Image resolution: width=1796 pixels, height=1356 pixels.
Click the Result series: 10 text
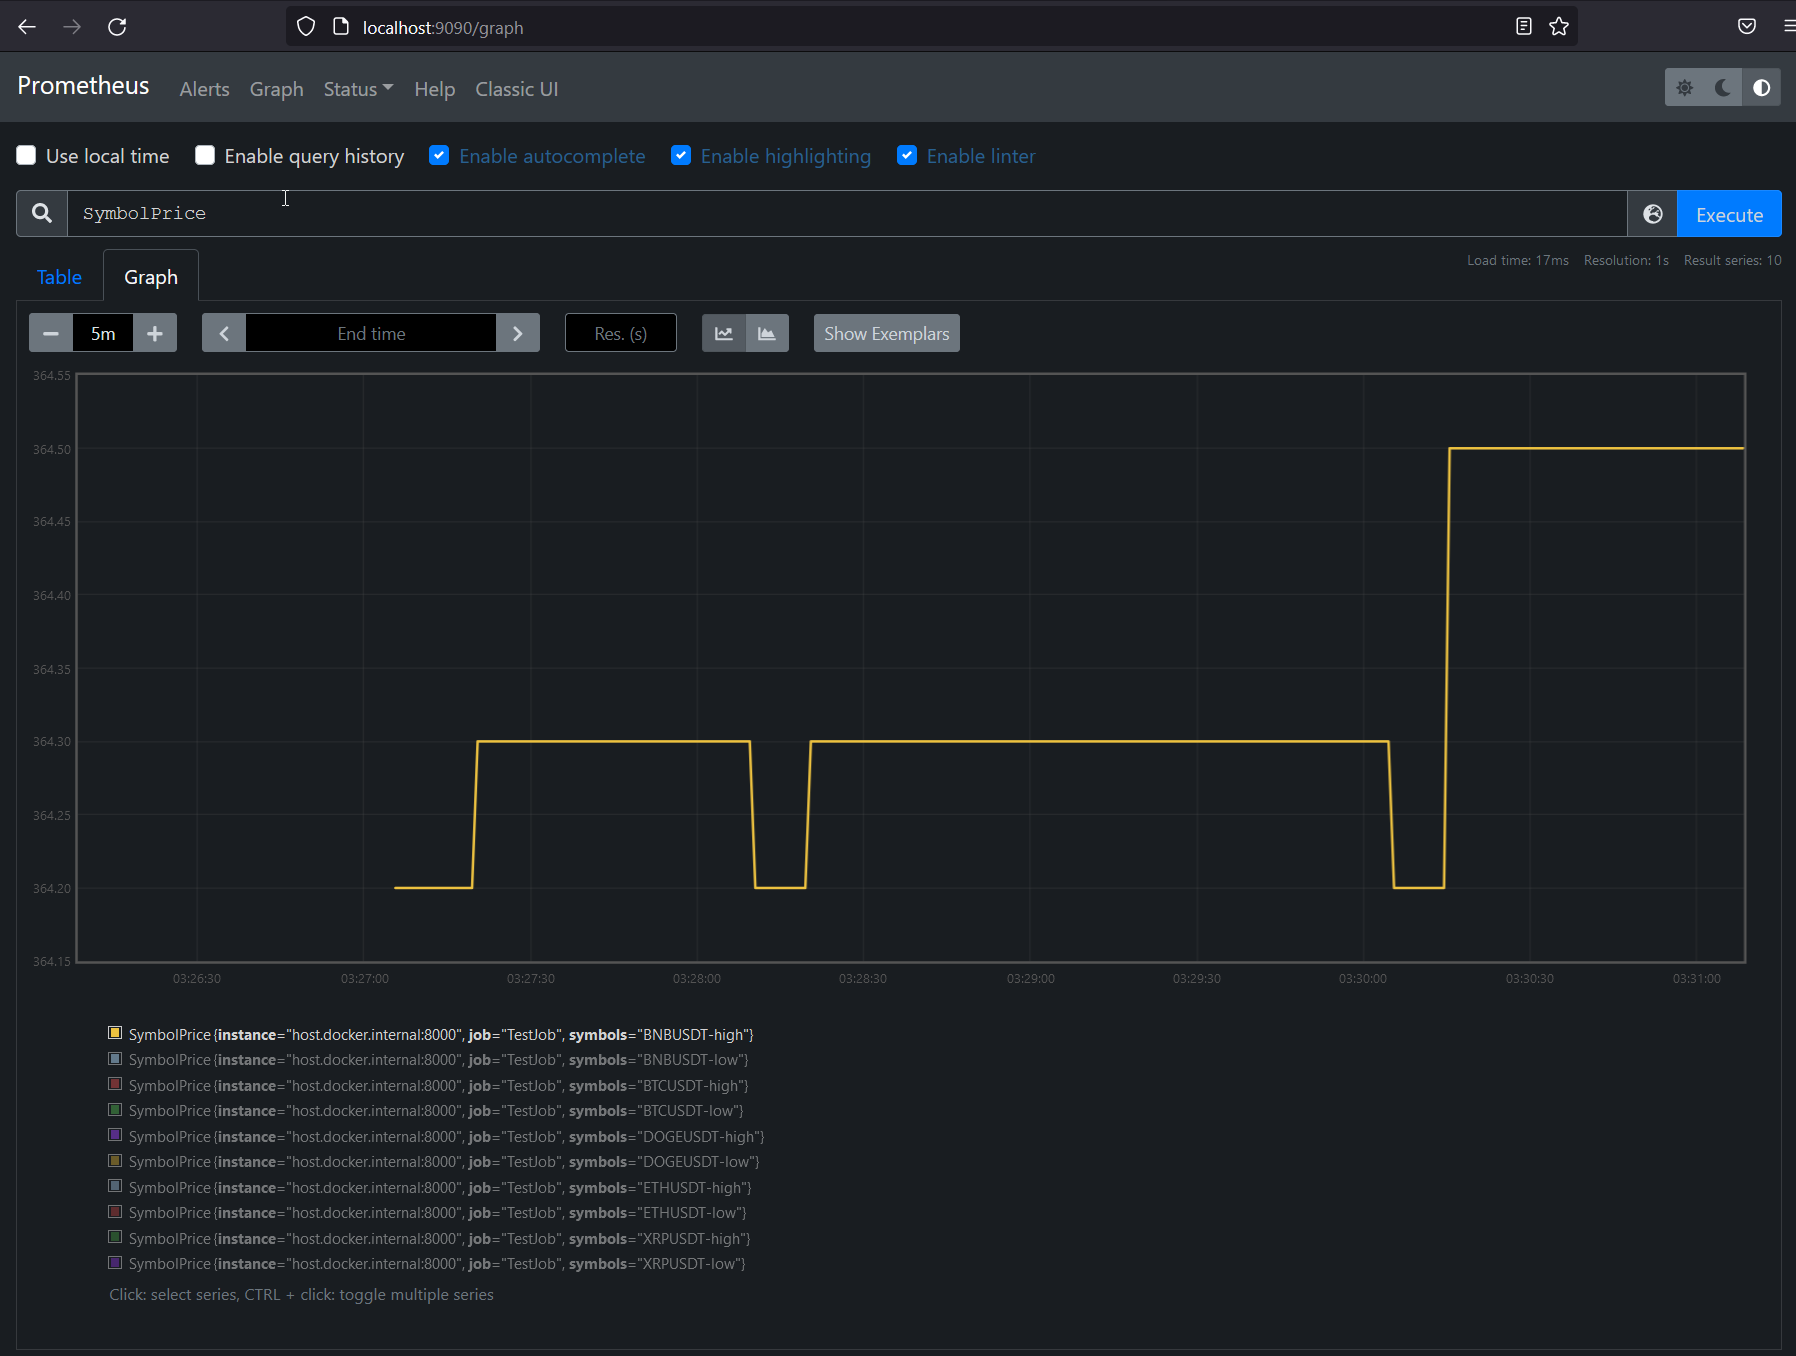tap(1732, 260)
